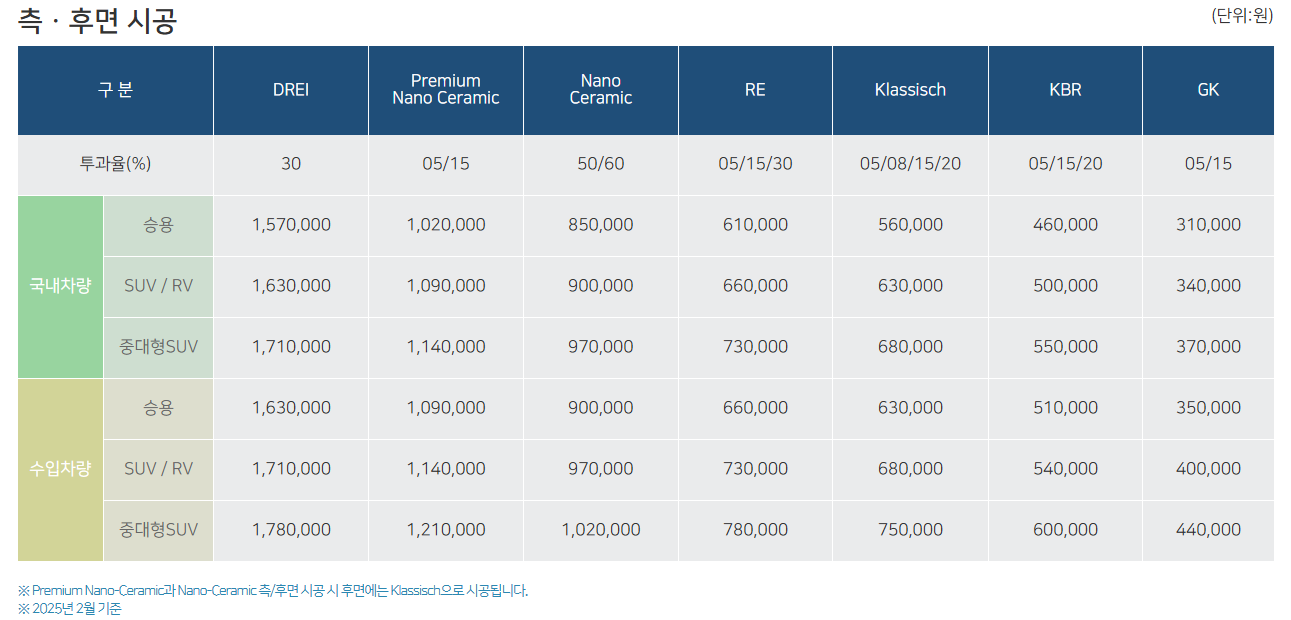Click the KBR 투과율 value '05/15/20'
The width and height of the screenshot is (1291, 620).
tap(1065, 164)
